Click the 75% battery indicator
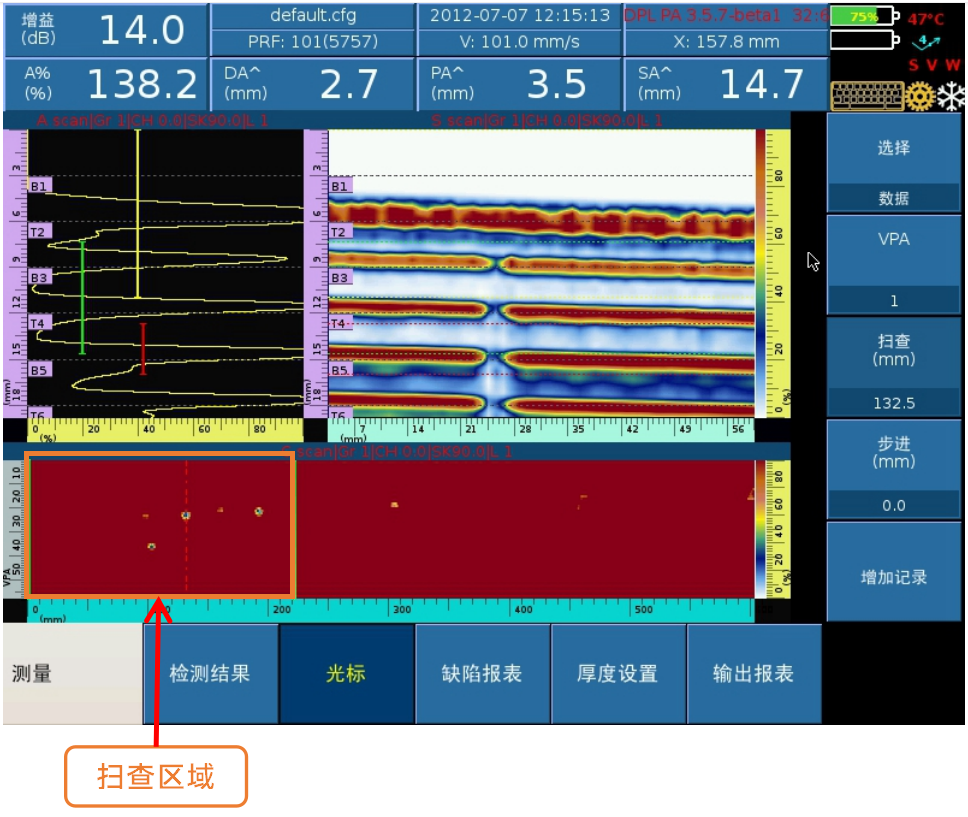 (x=864, y=17)
